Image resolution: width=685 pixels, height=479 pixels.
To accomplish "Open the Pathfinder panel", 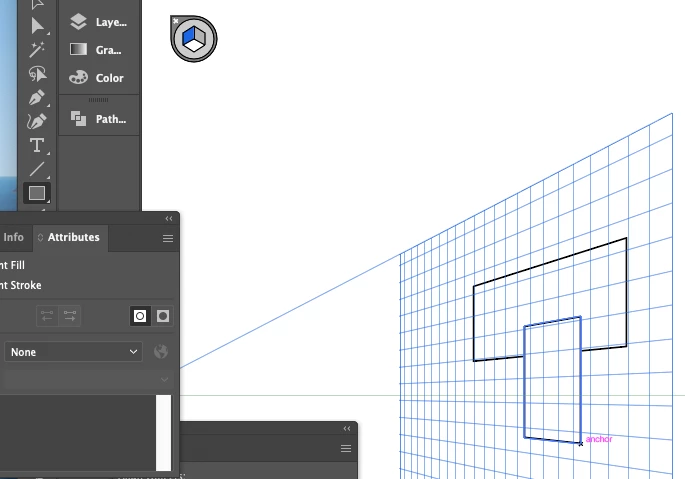I will click(99, 119).
